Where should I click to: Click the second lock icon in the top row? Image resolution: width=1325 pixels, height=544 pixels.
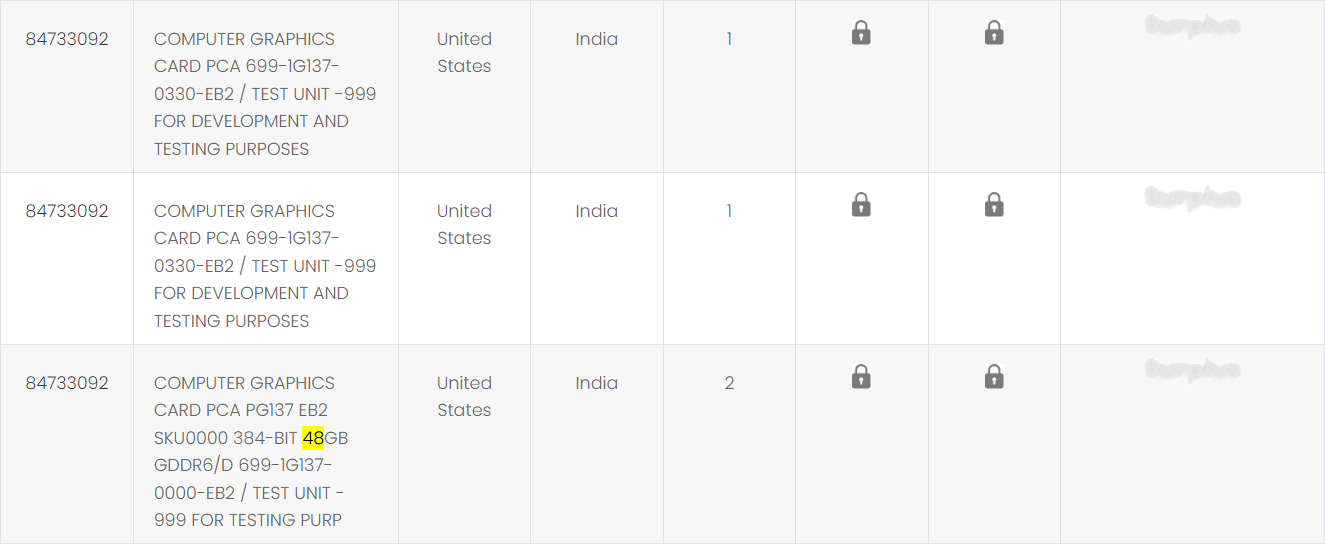(x=994, y=34)
